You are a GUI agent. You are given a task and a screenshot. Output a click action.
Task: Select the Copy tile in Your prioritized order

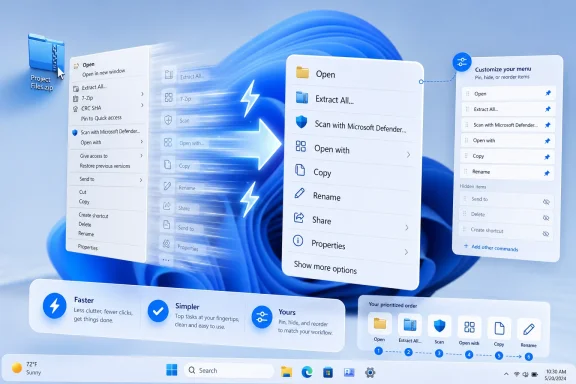click(x=499, y=329)
